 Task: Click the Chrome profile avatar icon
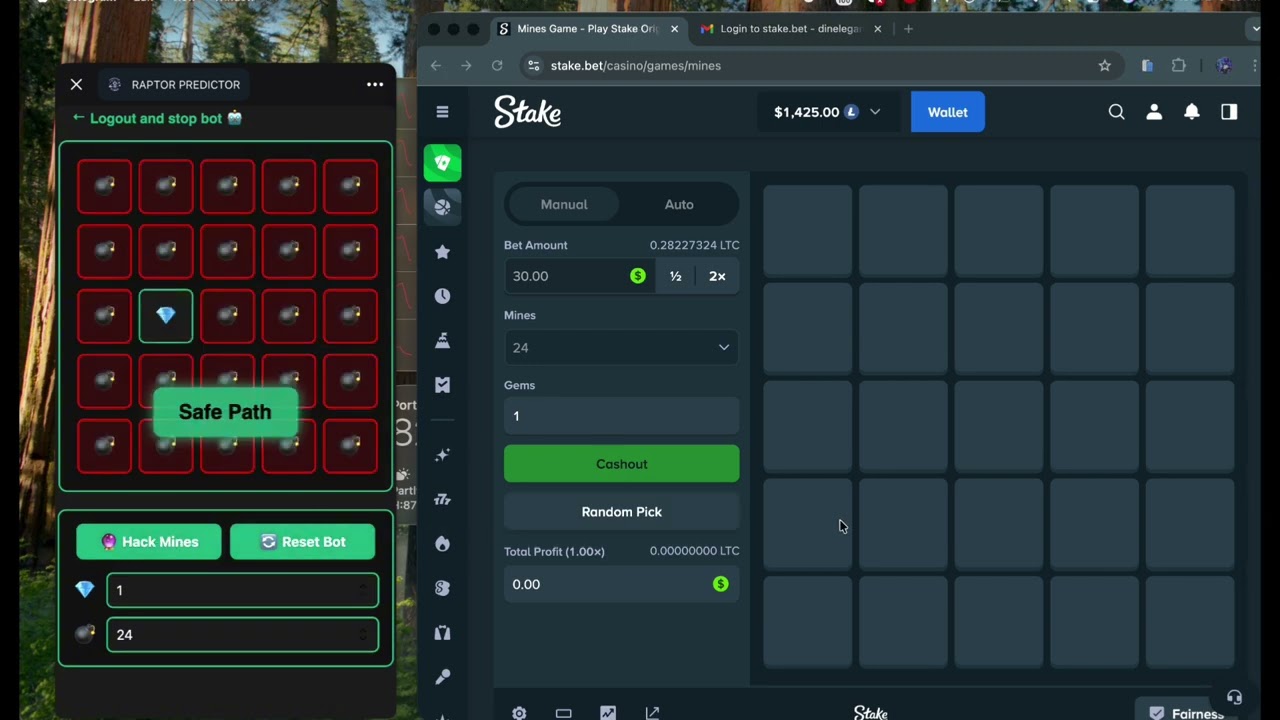pyautogui.click(x=1224, y=65)
